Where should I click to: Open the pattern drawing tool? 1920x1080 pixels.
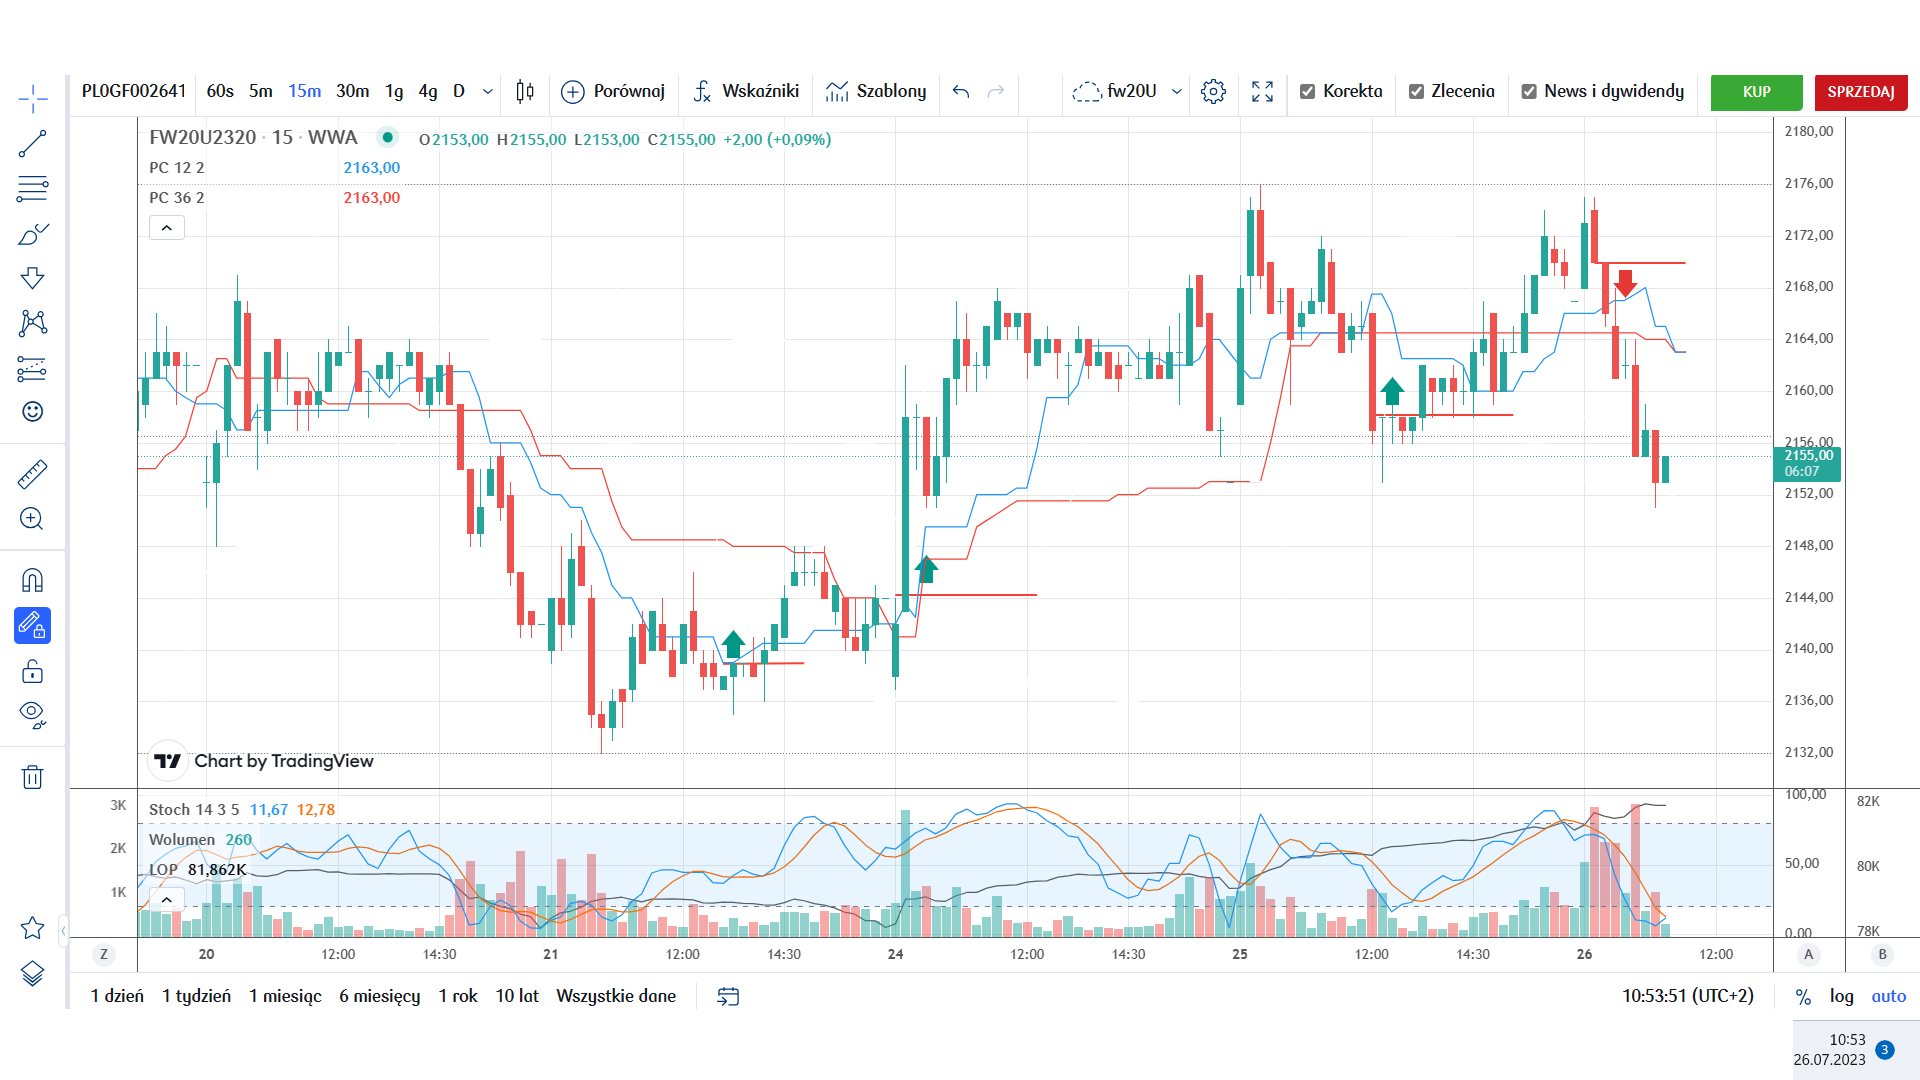32,323
